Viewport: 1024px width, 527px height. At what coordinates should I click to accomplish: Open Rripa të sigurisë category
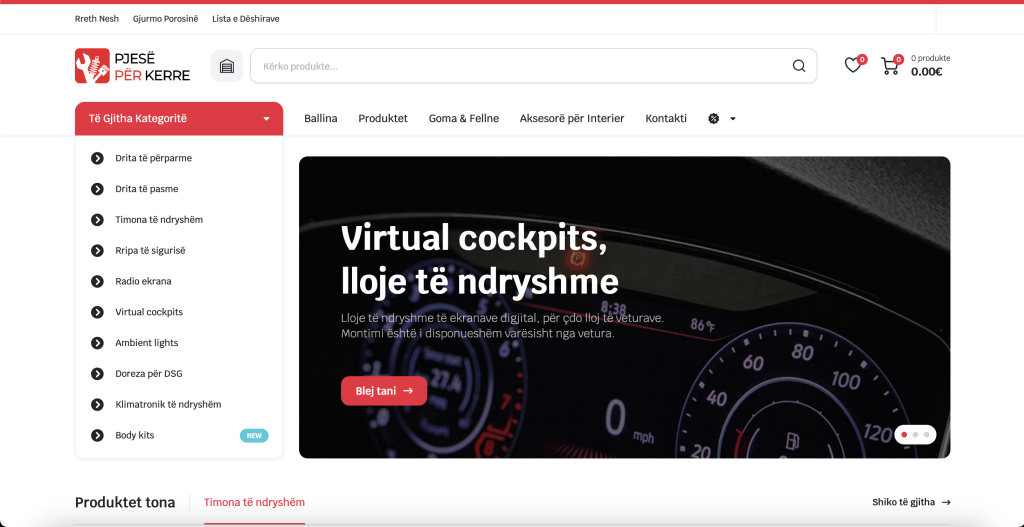[150, 250]
